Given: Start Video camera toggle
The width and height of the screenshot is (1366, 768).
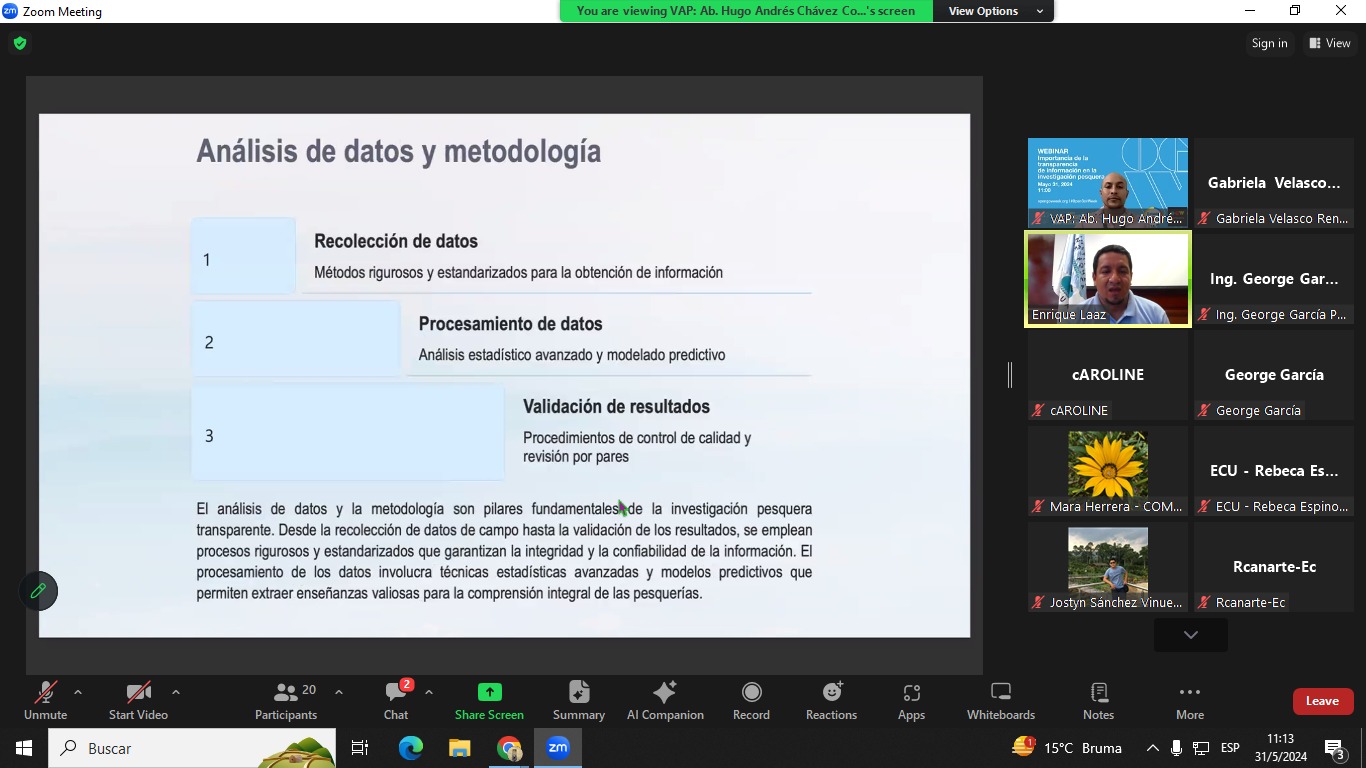Looking at the screenshot, I should 138,700.
